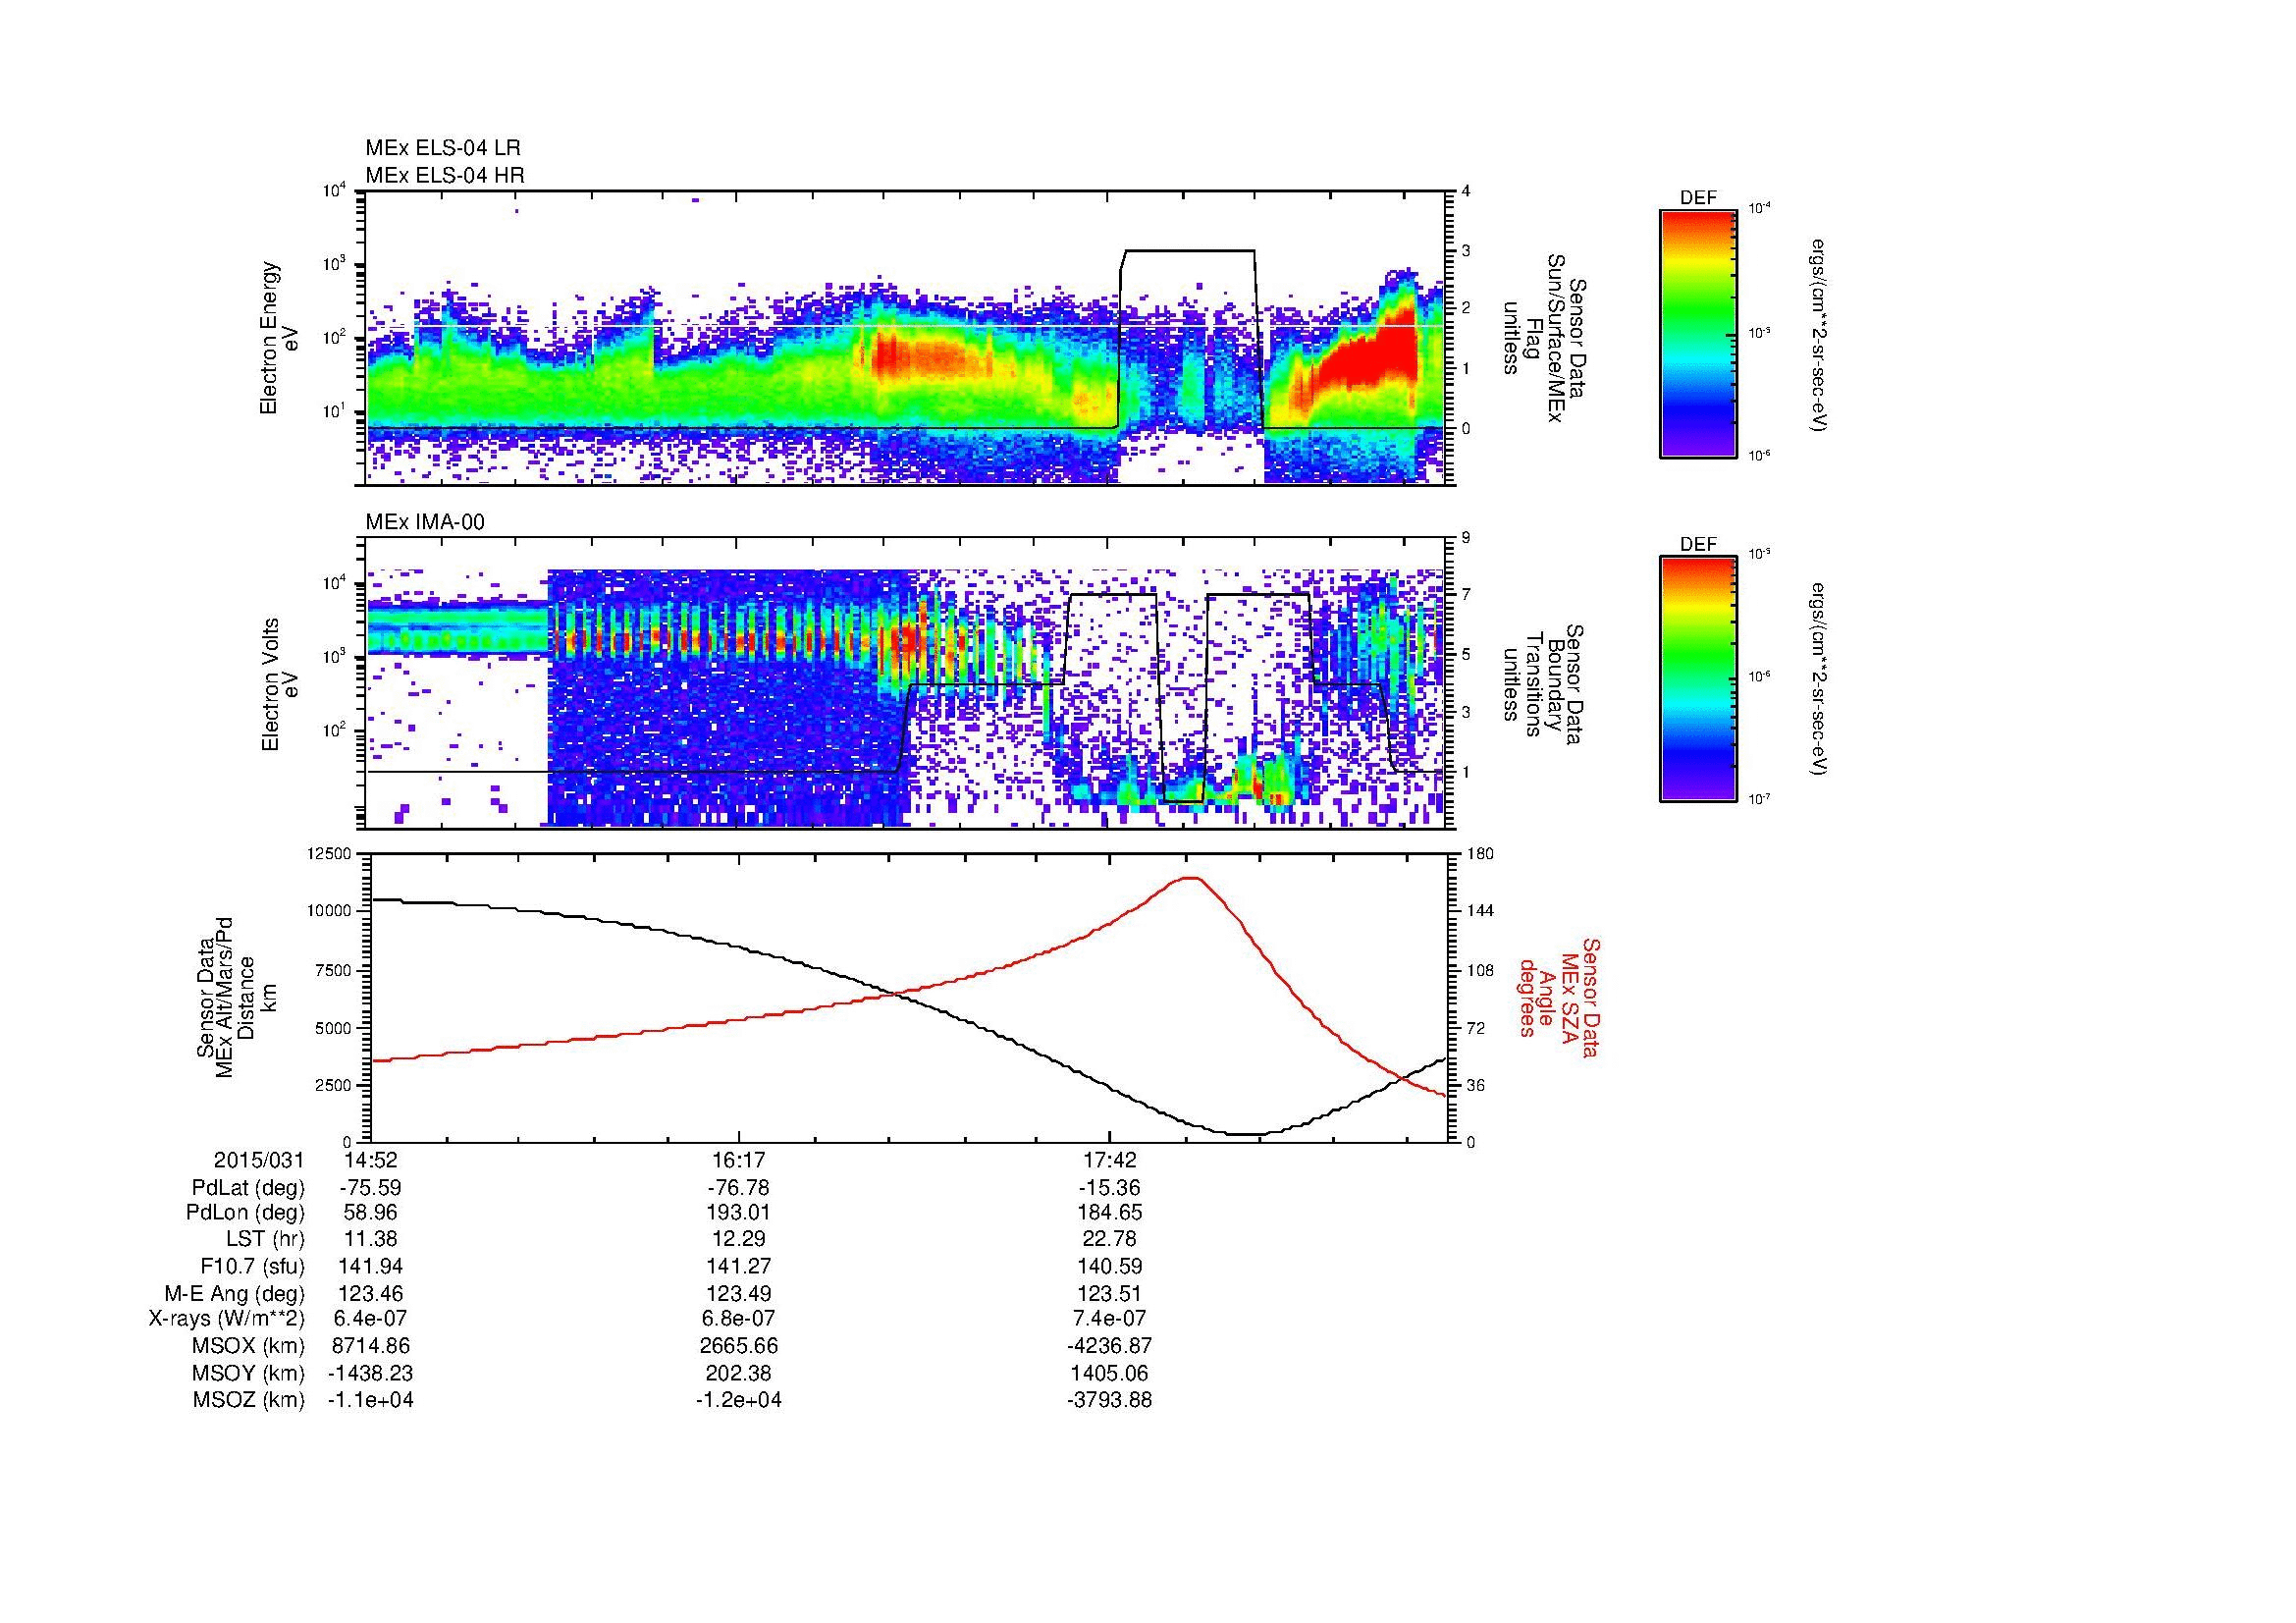Screen dimensions: 2296x1623
Task: Click the M-E Ang value '123.51'
Action: pos(1110,1293)
